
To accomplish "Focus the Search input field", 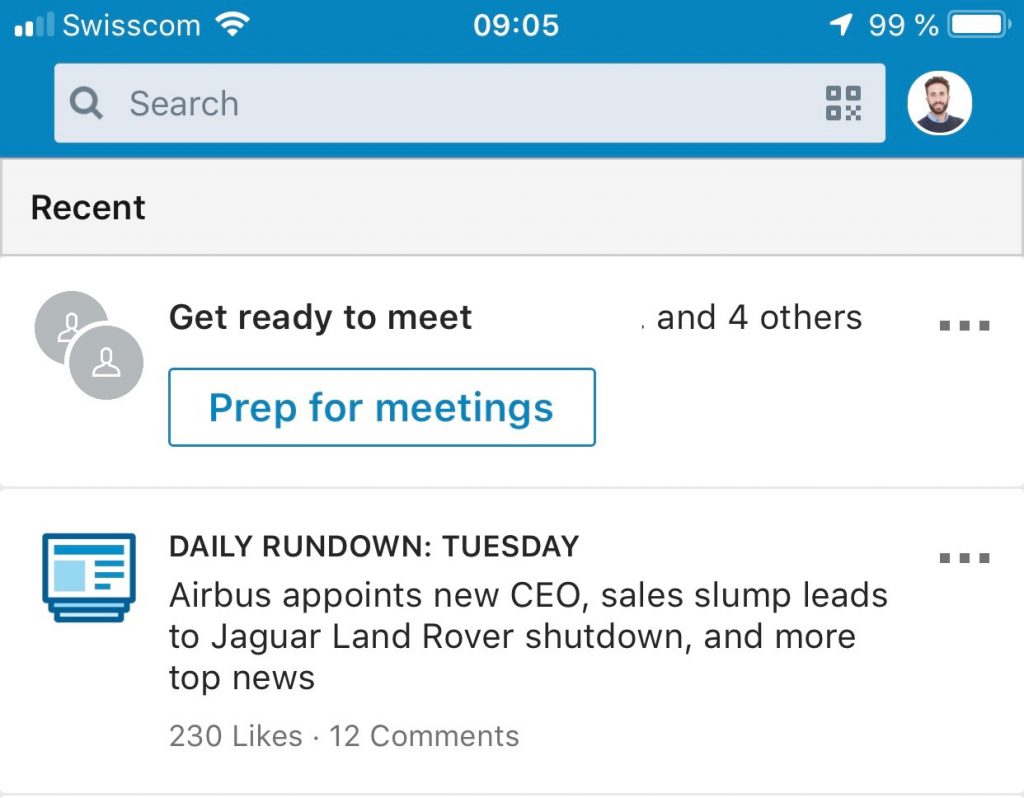I will pyautogui.click(x=470, y=103).
